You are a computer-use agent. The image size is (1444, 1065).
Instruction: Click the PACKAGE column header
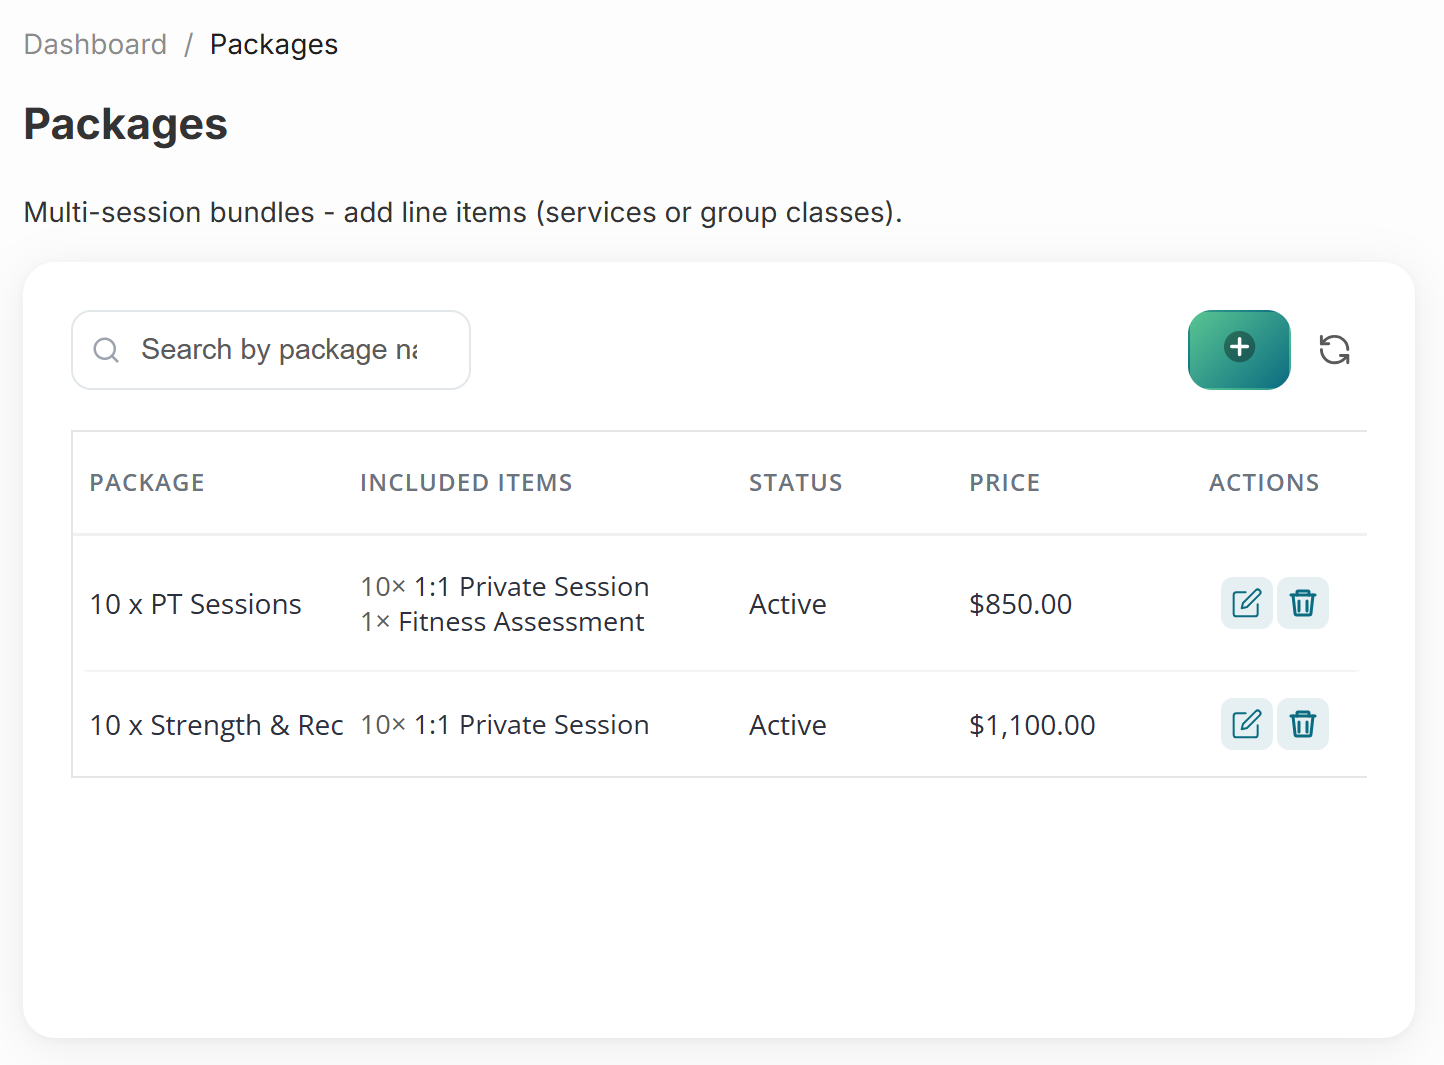(x=147, y=483)
